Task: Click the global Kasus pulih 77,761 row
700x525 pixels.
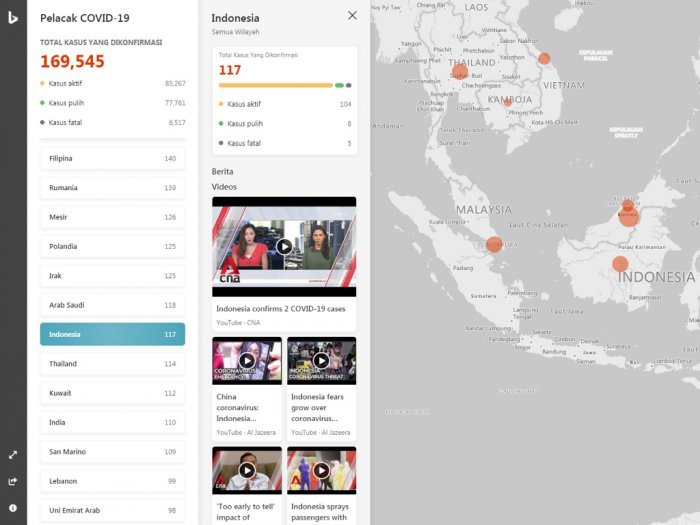Action: [x=112, y=103]
